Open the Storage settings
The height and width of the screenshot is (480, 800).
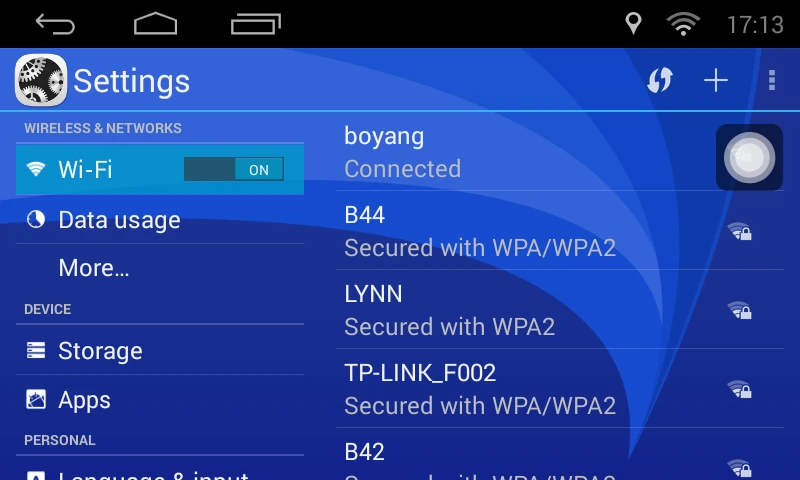160,350
